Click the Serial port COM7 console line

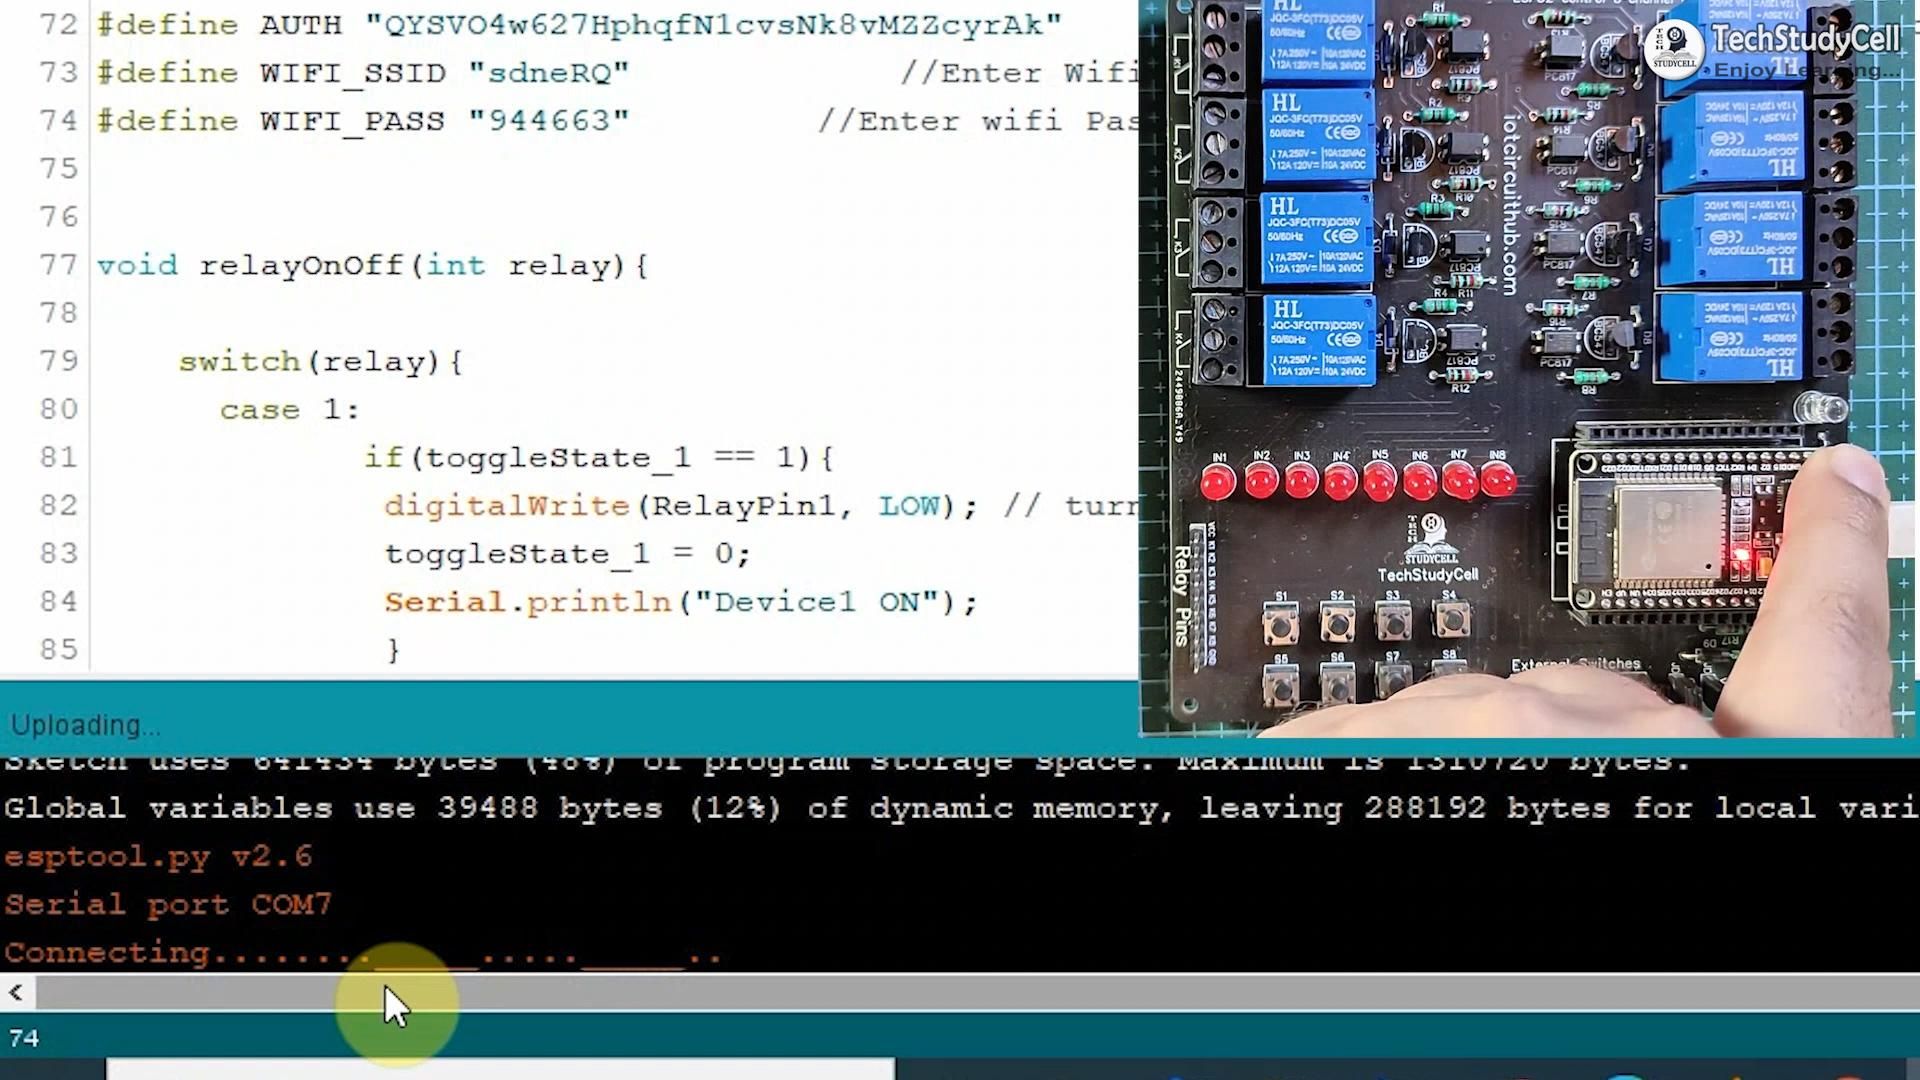pyautogui.click(x=168, y=903)
